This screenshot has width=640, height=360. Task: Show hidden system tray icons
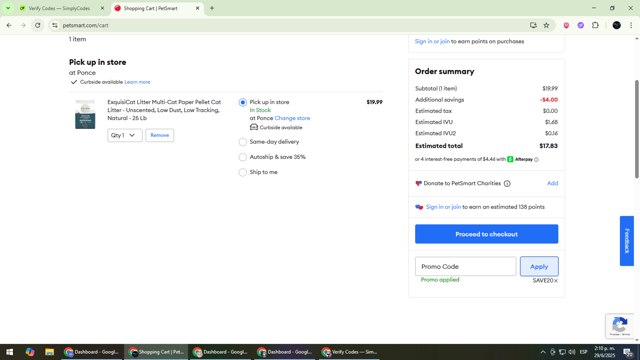click(543, 352)
